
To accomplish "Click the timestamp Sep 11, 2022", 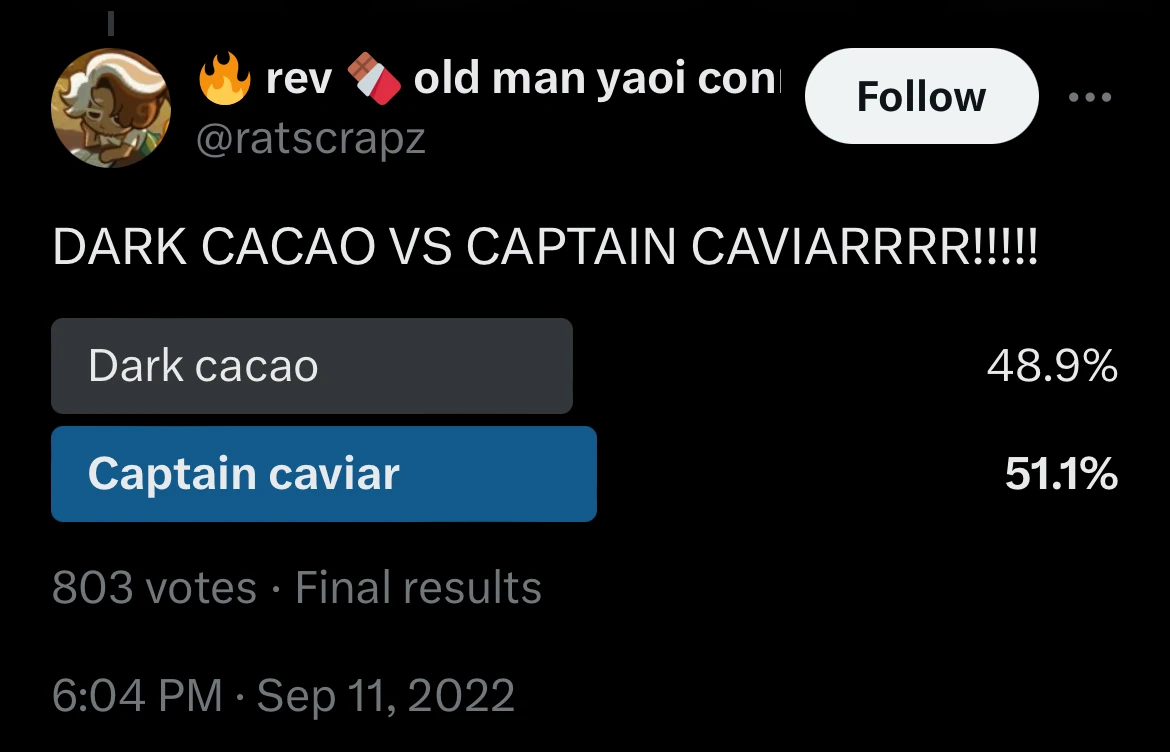I will [x=386, y=693].
